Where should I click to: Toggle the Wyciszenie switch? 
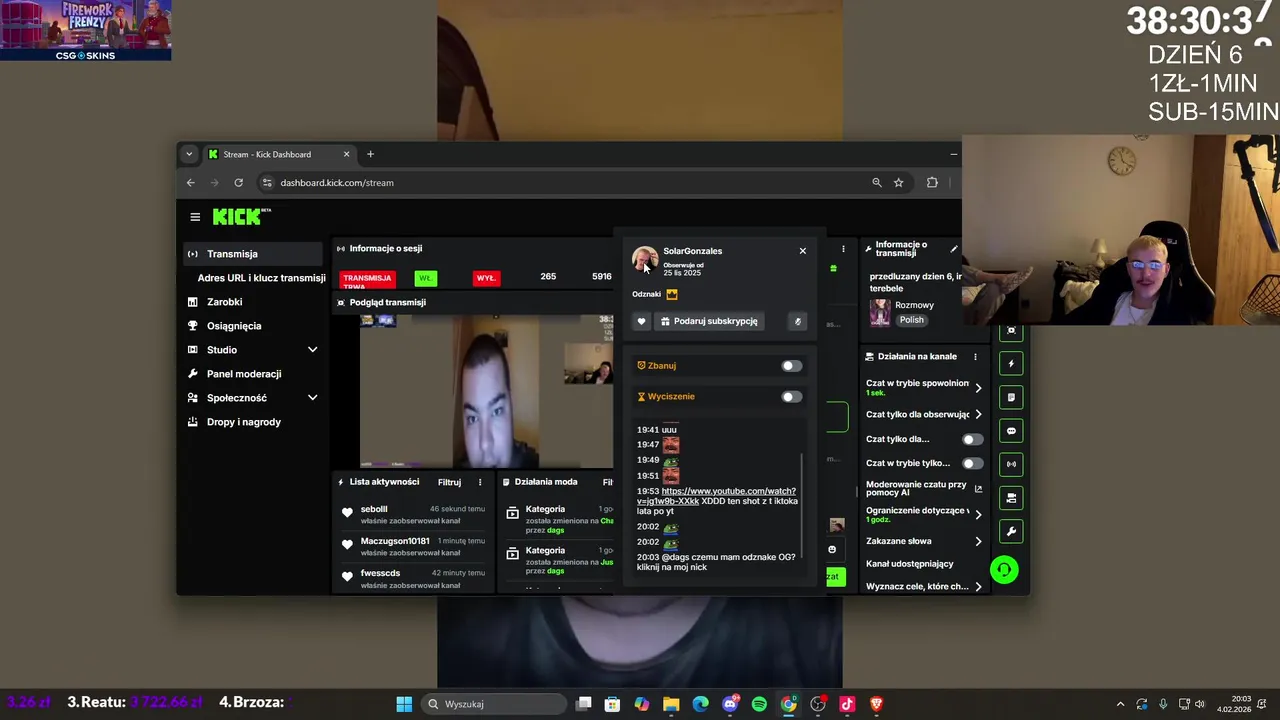click(791, 397)
